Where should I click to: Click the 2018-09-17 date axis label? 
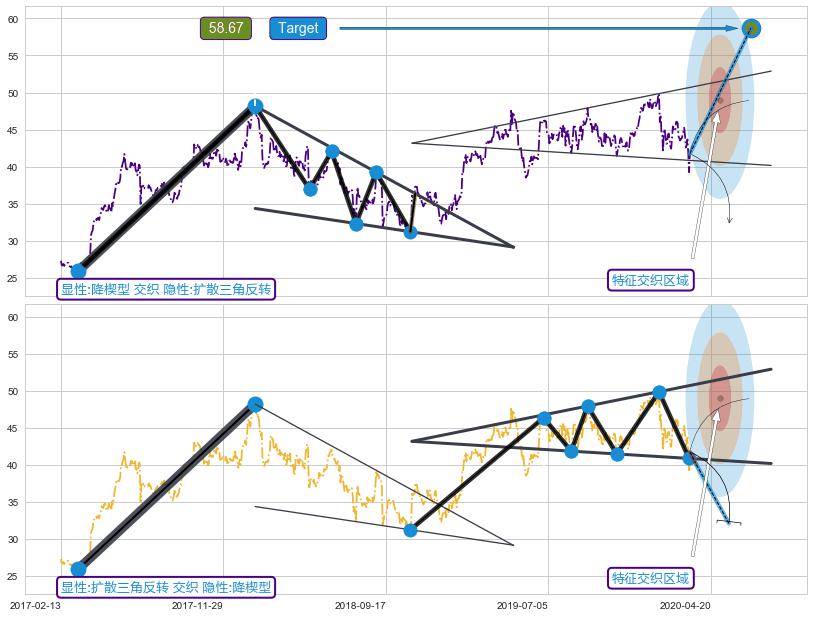[360, 605]
